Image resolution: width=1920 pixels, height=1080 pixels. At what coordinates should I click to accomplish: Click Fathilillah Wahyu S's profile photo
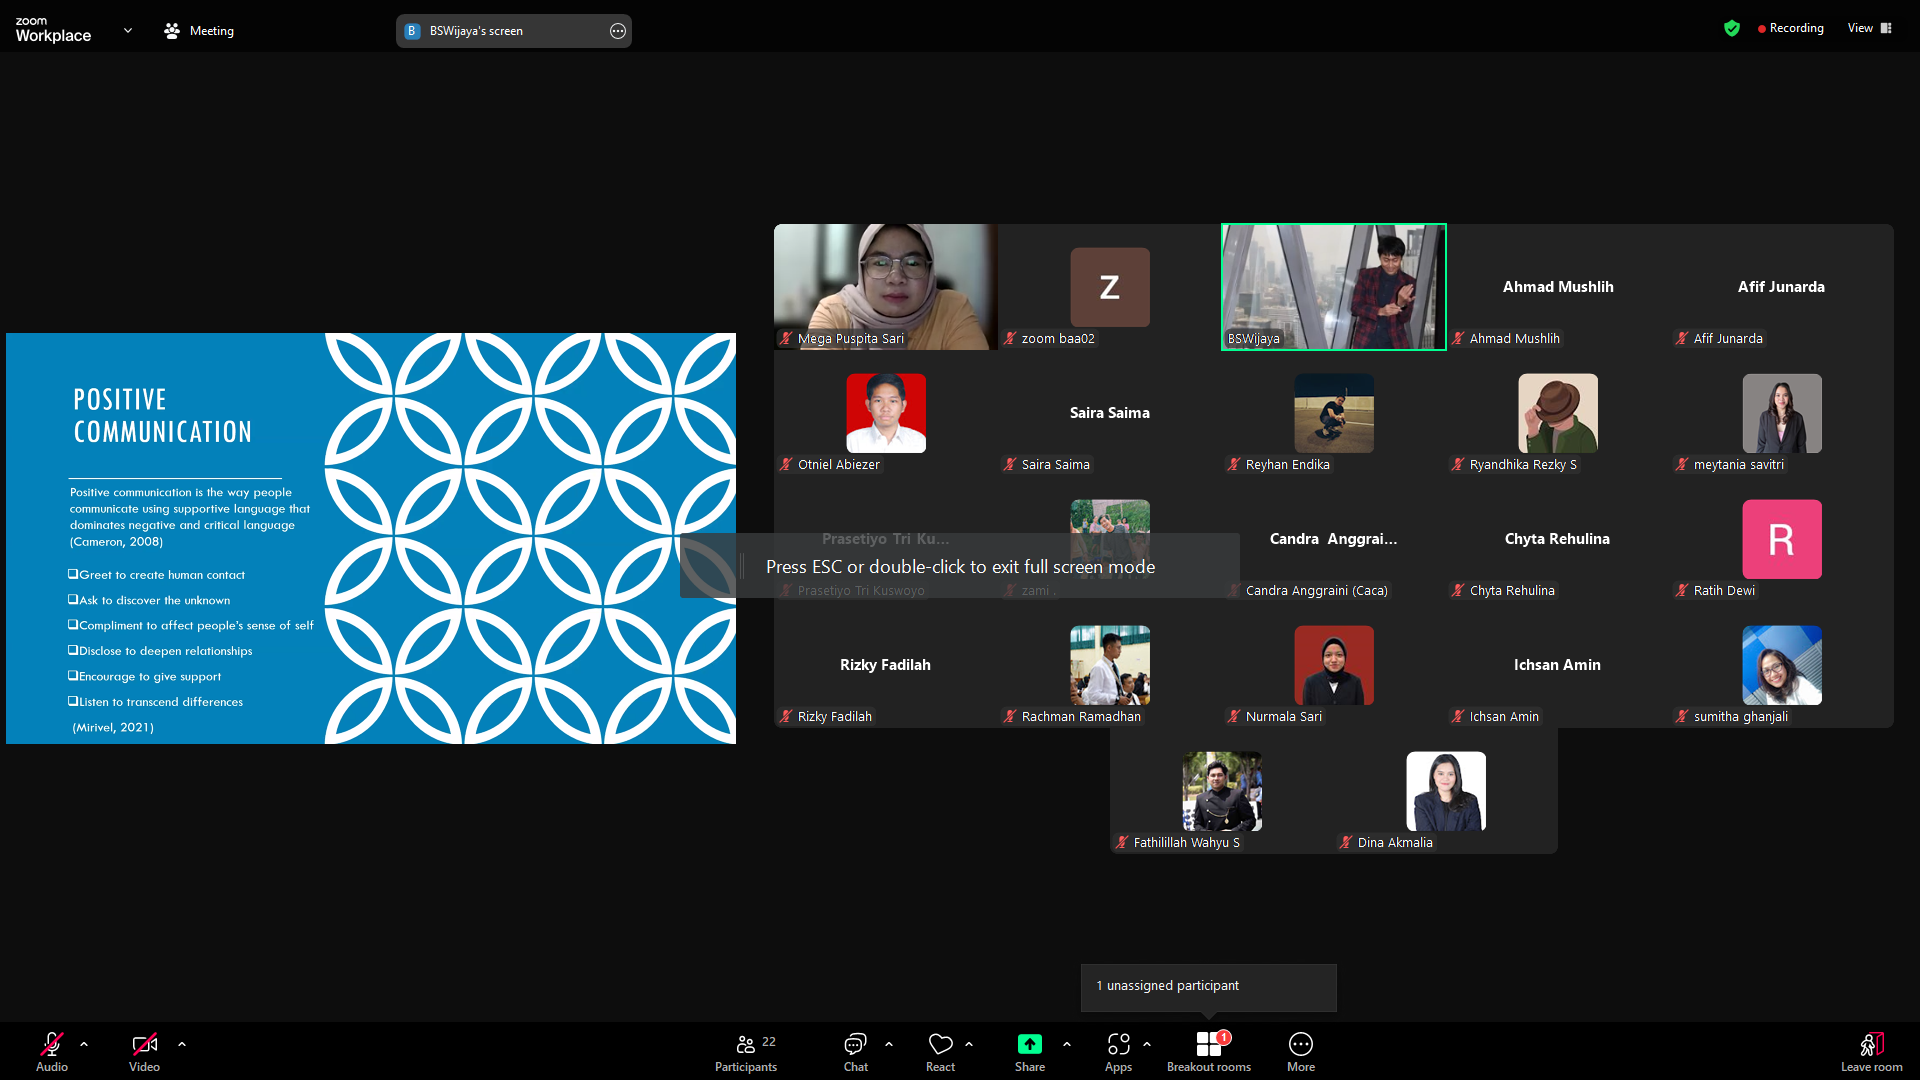coord(1222,791)
